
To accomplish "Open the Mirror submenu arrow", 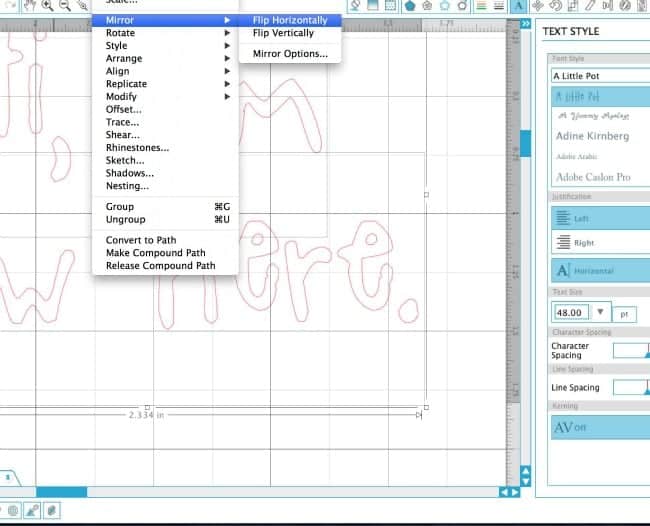I will coord(227,20).
